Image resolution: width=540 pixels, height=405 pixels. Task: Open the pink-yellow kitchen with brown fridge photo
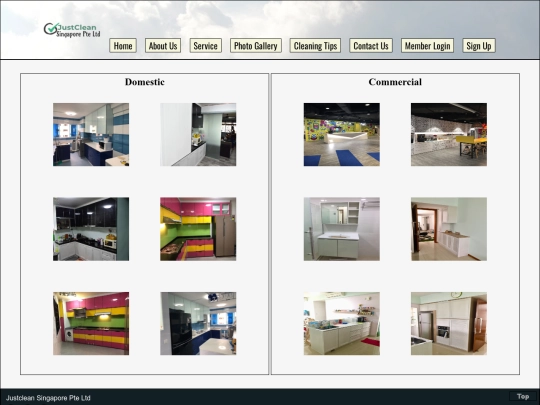click(198, 229)
